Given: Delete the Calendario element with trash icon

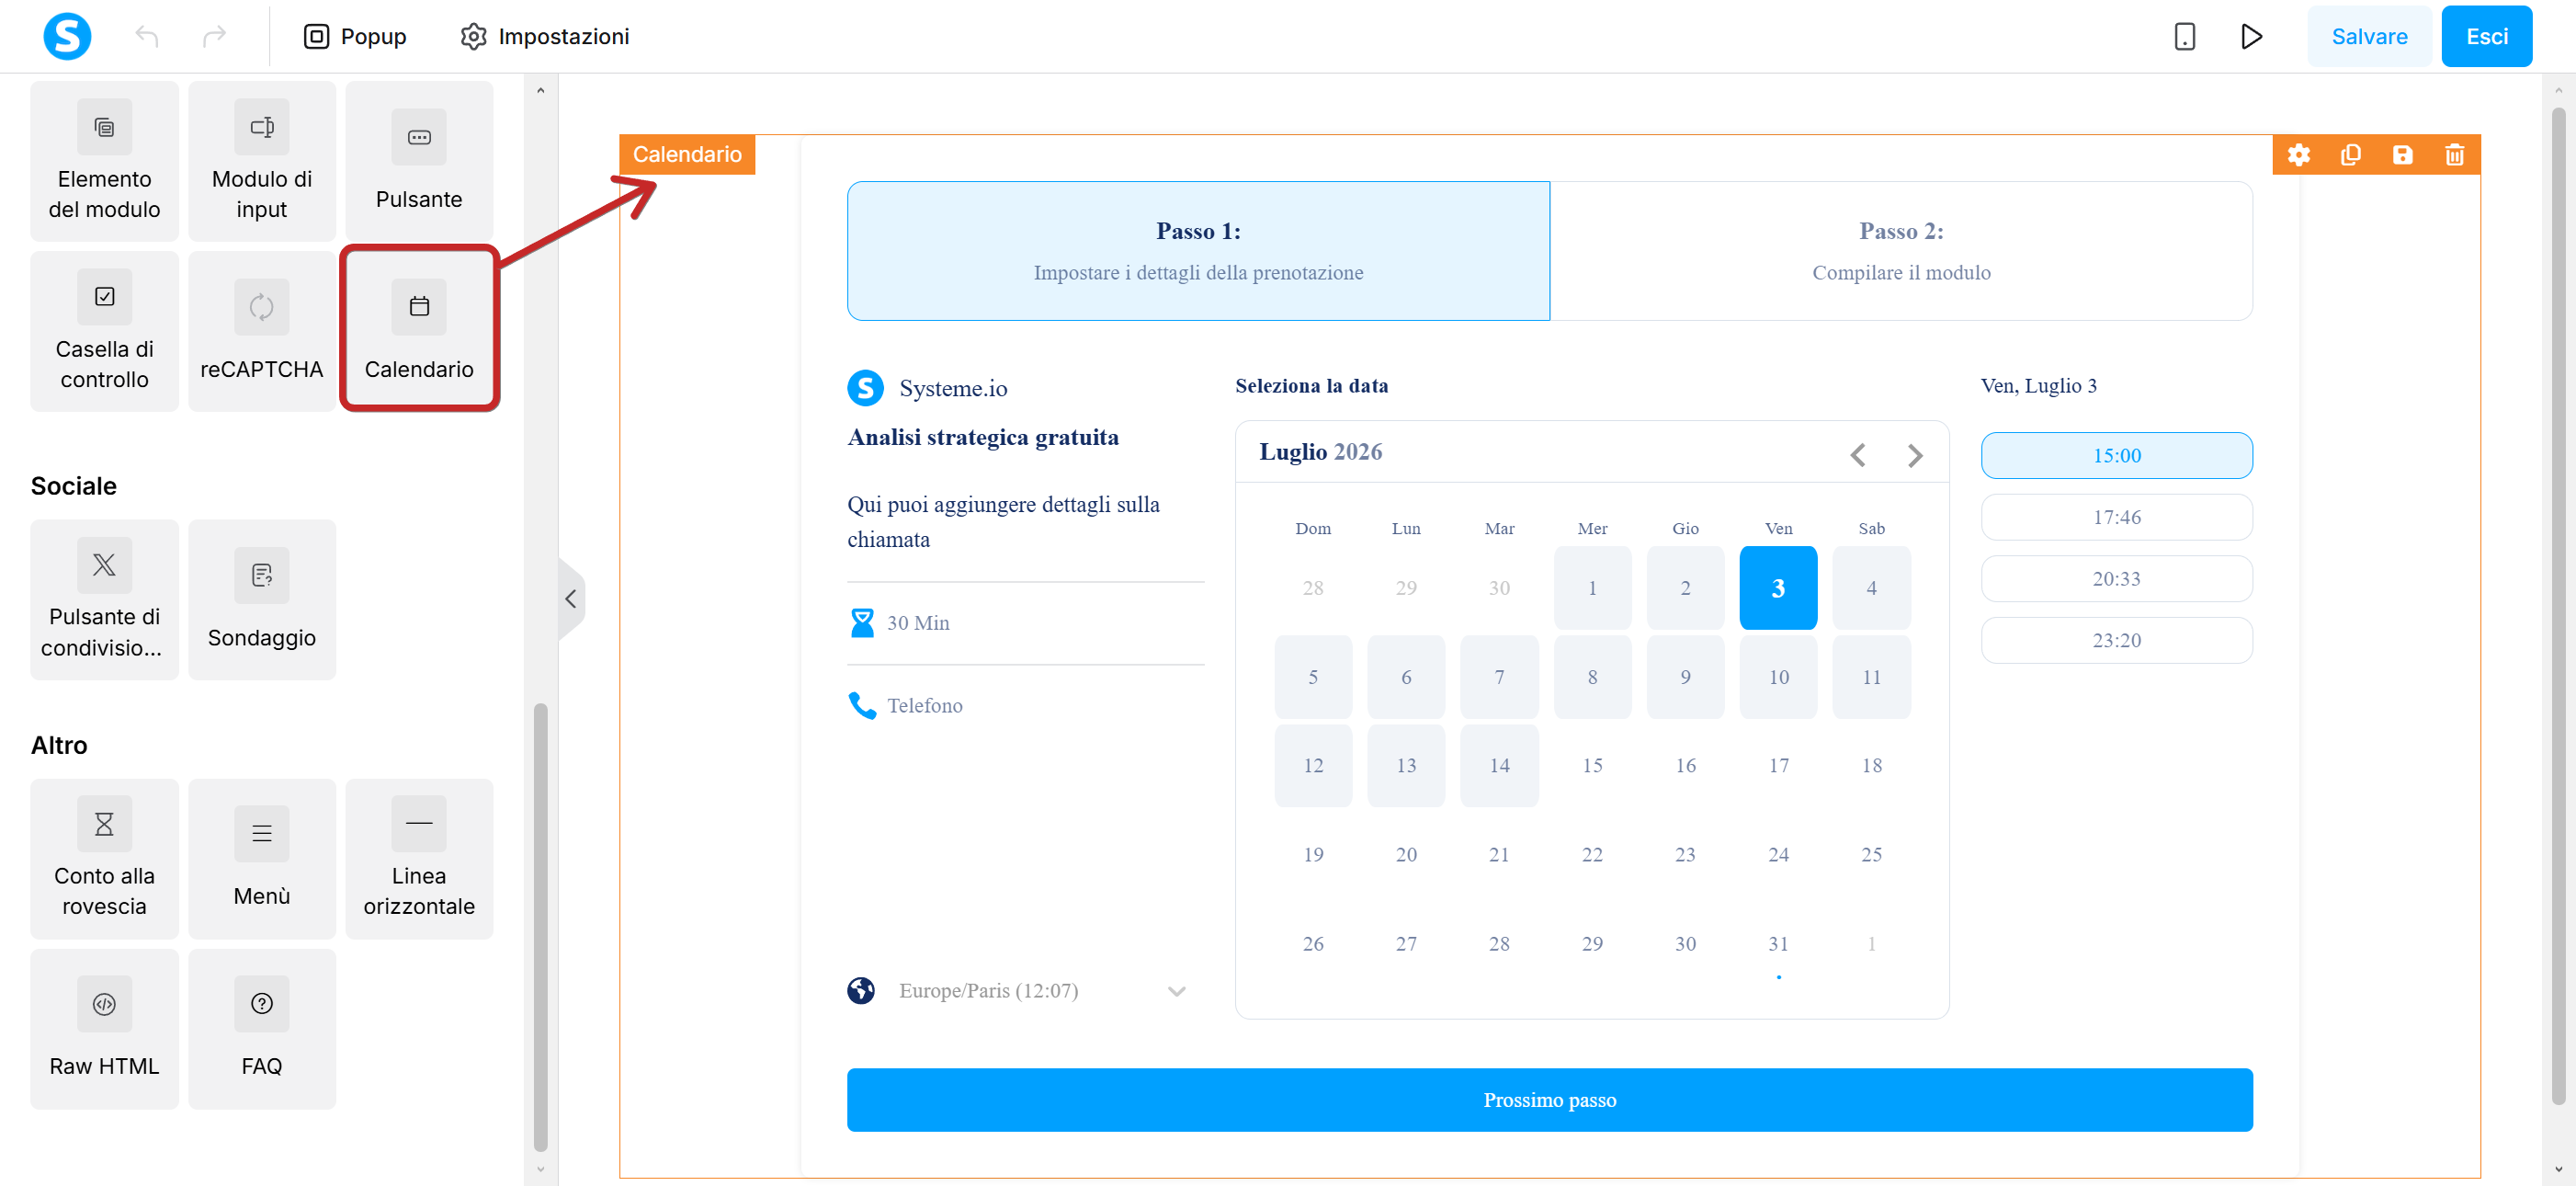Looking at the screenshot, I should tap(2454, 155).
